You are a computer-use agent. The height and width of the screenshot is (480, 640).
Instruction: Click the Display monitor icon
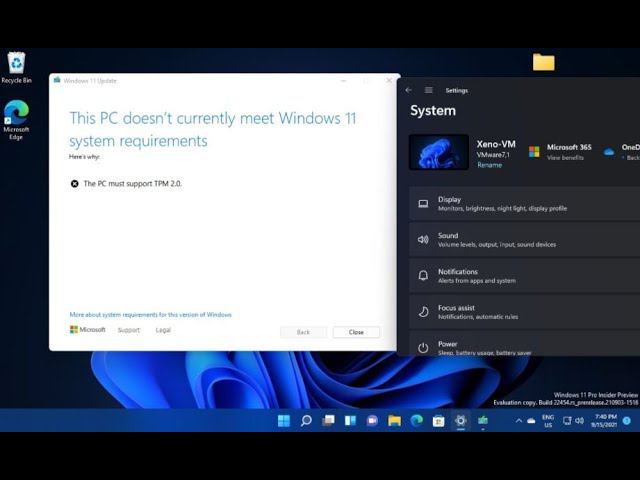coord(423,204)
